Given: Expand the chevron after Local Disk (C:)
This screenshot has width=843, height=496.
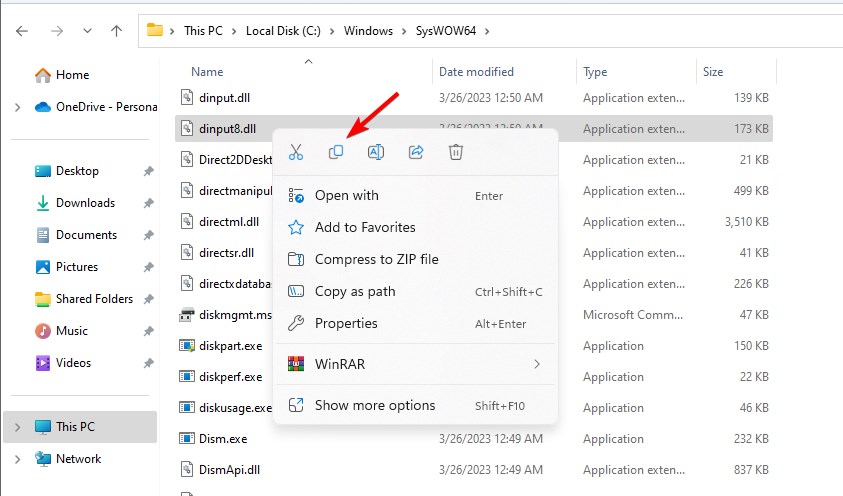Looking at the screenshot, I should coord(332,31).
